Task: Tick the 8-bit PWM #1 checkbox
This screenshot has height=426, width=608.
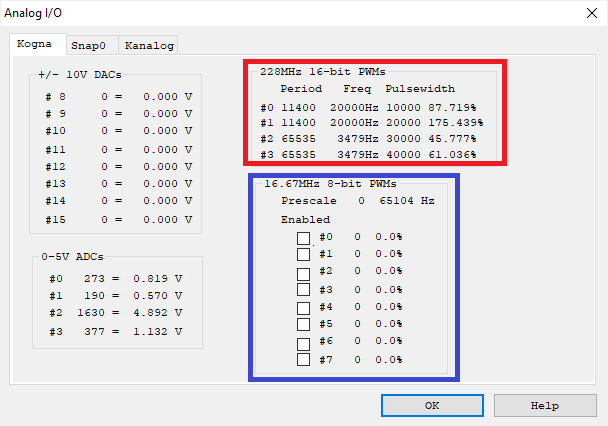Action: pos(304,255)
